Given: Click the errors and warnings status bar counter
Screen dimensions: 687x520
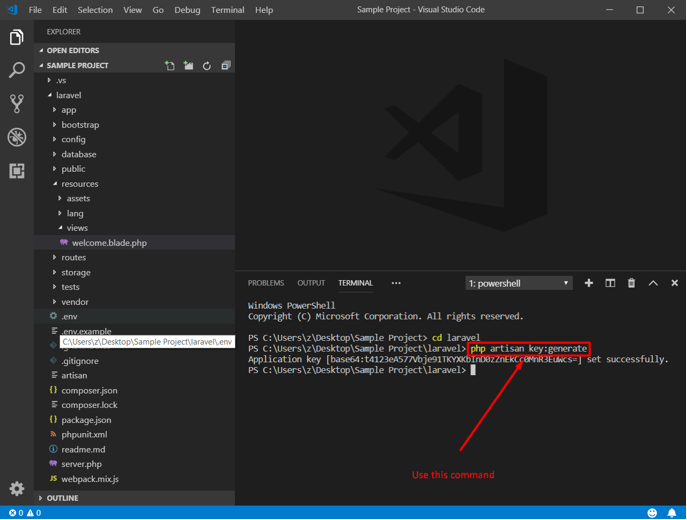Looking at the screenshot, I should (25, 513).
